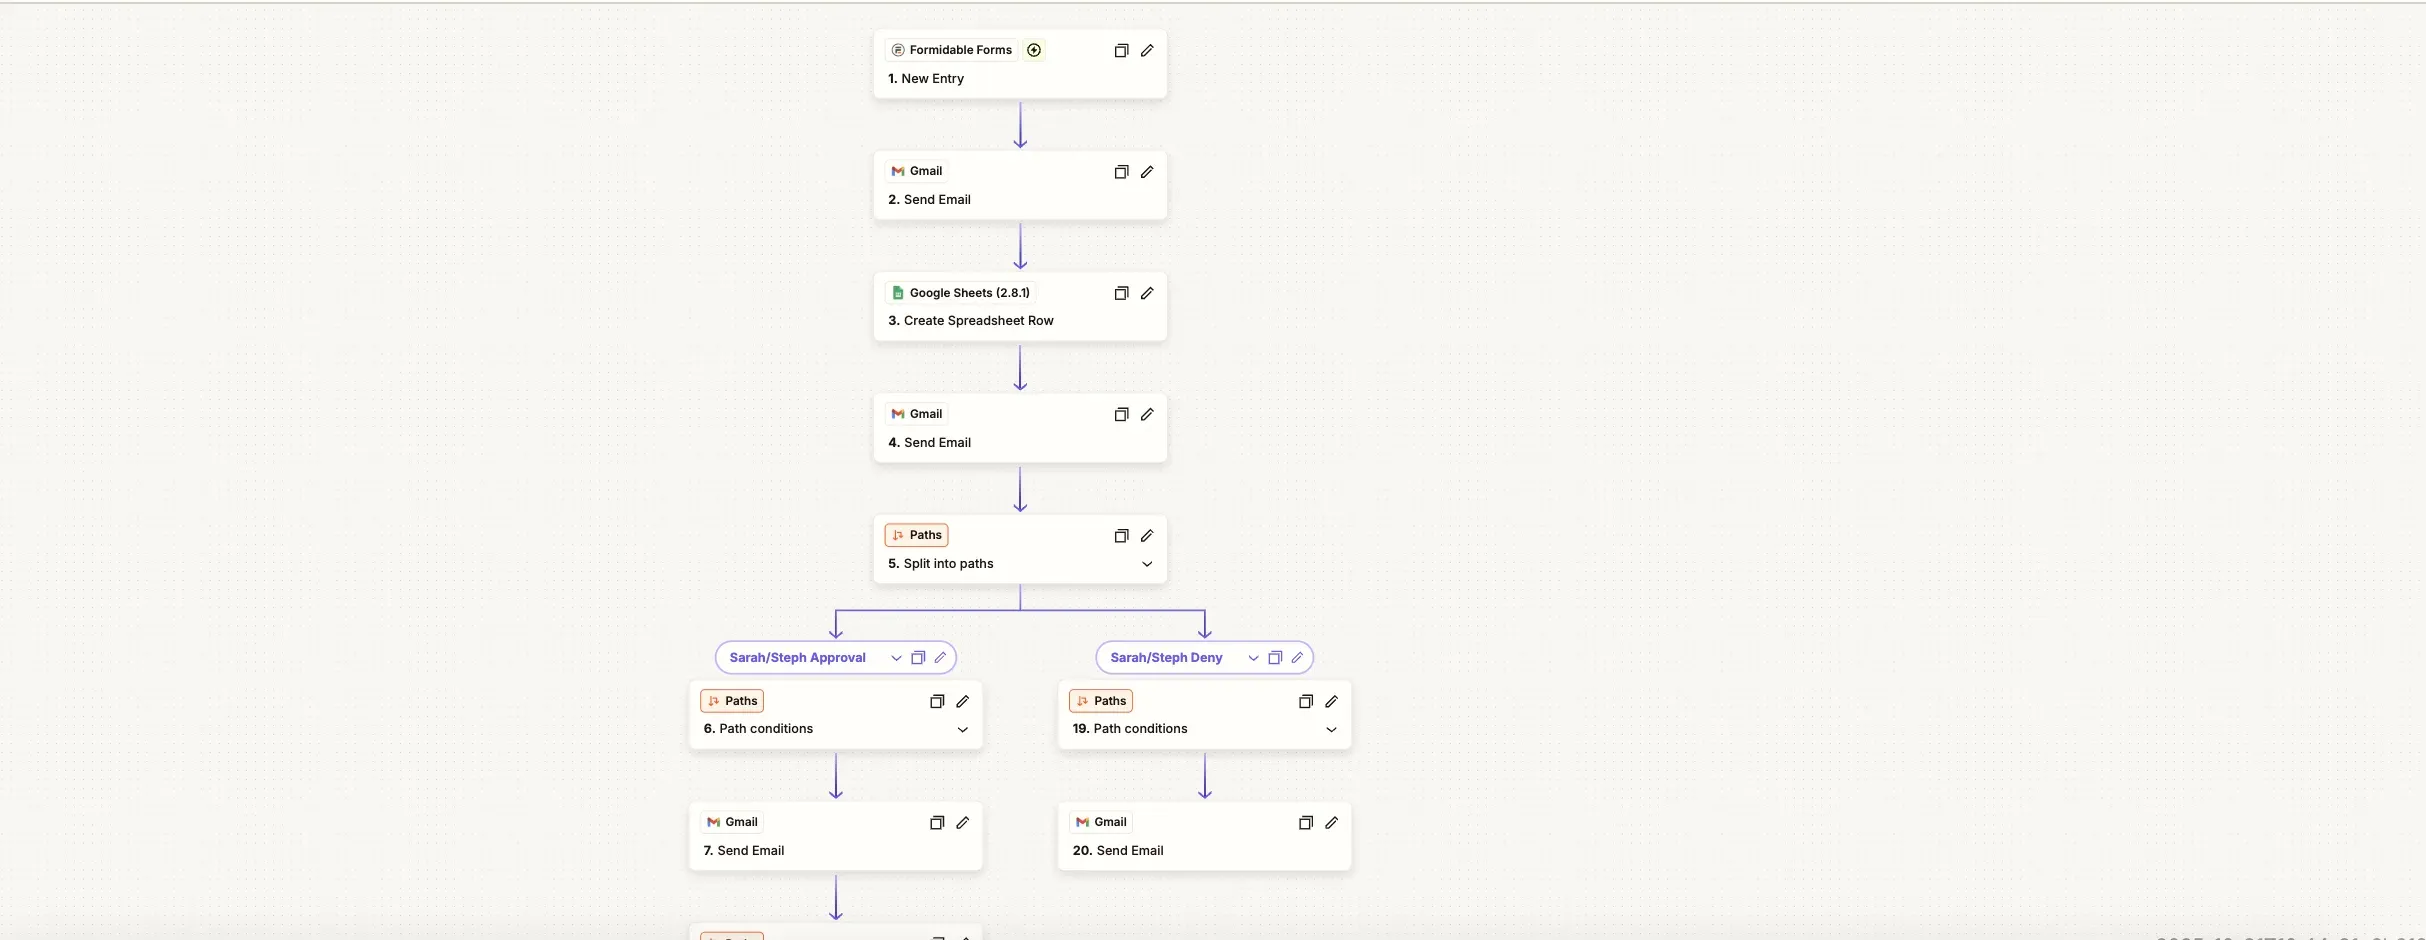This screenshot has height=940, width=2426.
Task: Collapse the Split into paths chevron
Action: 1147,564
